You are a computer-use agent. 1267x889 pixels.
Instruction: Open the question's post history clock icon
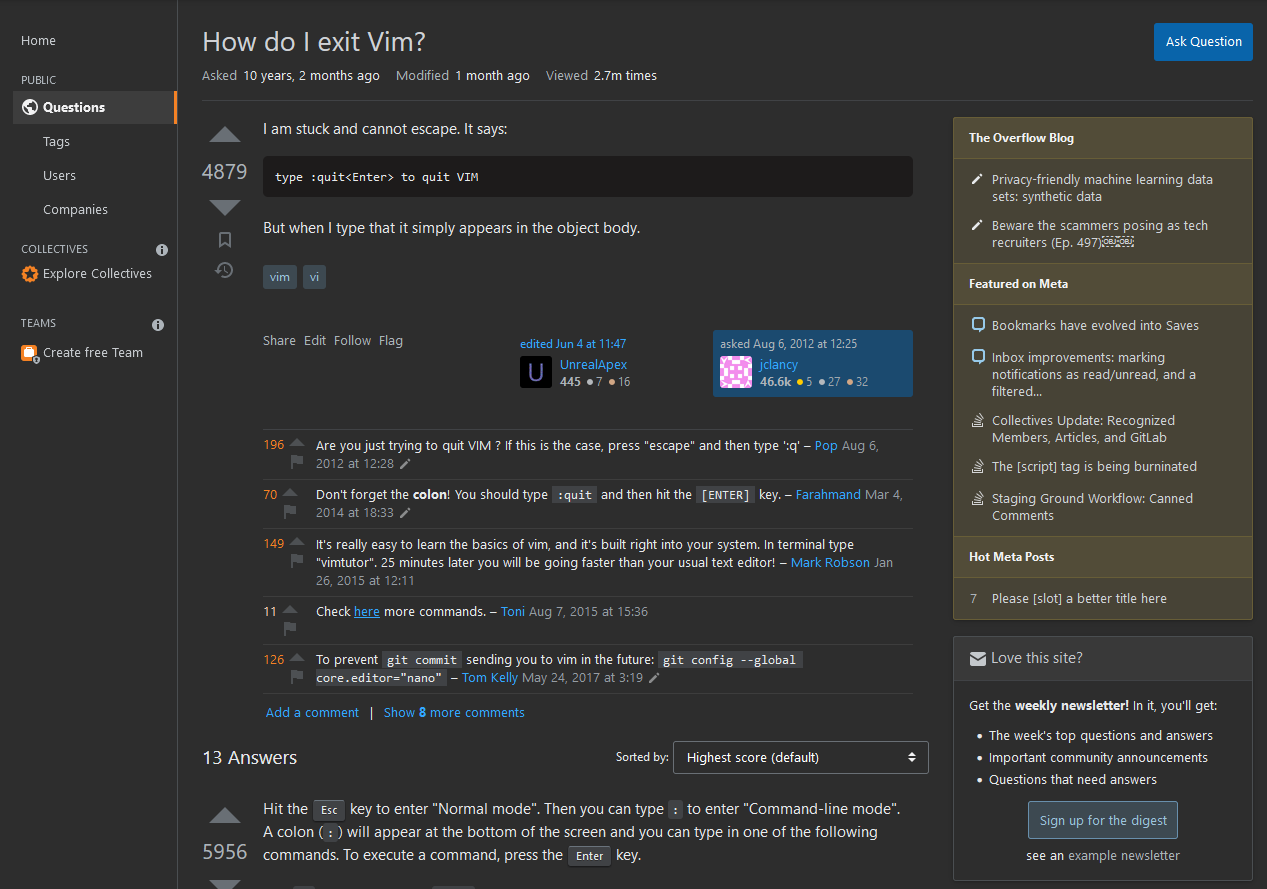[225, 270]
